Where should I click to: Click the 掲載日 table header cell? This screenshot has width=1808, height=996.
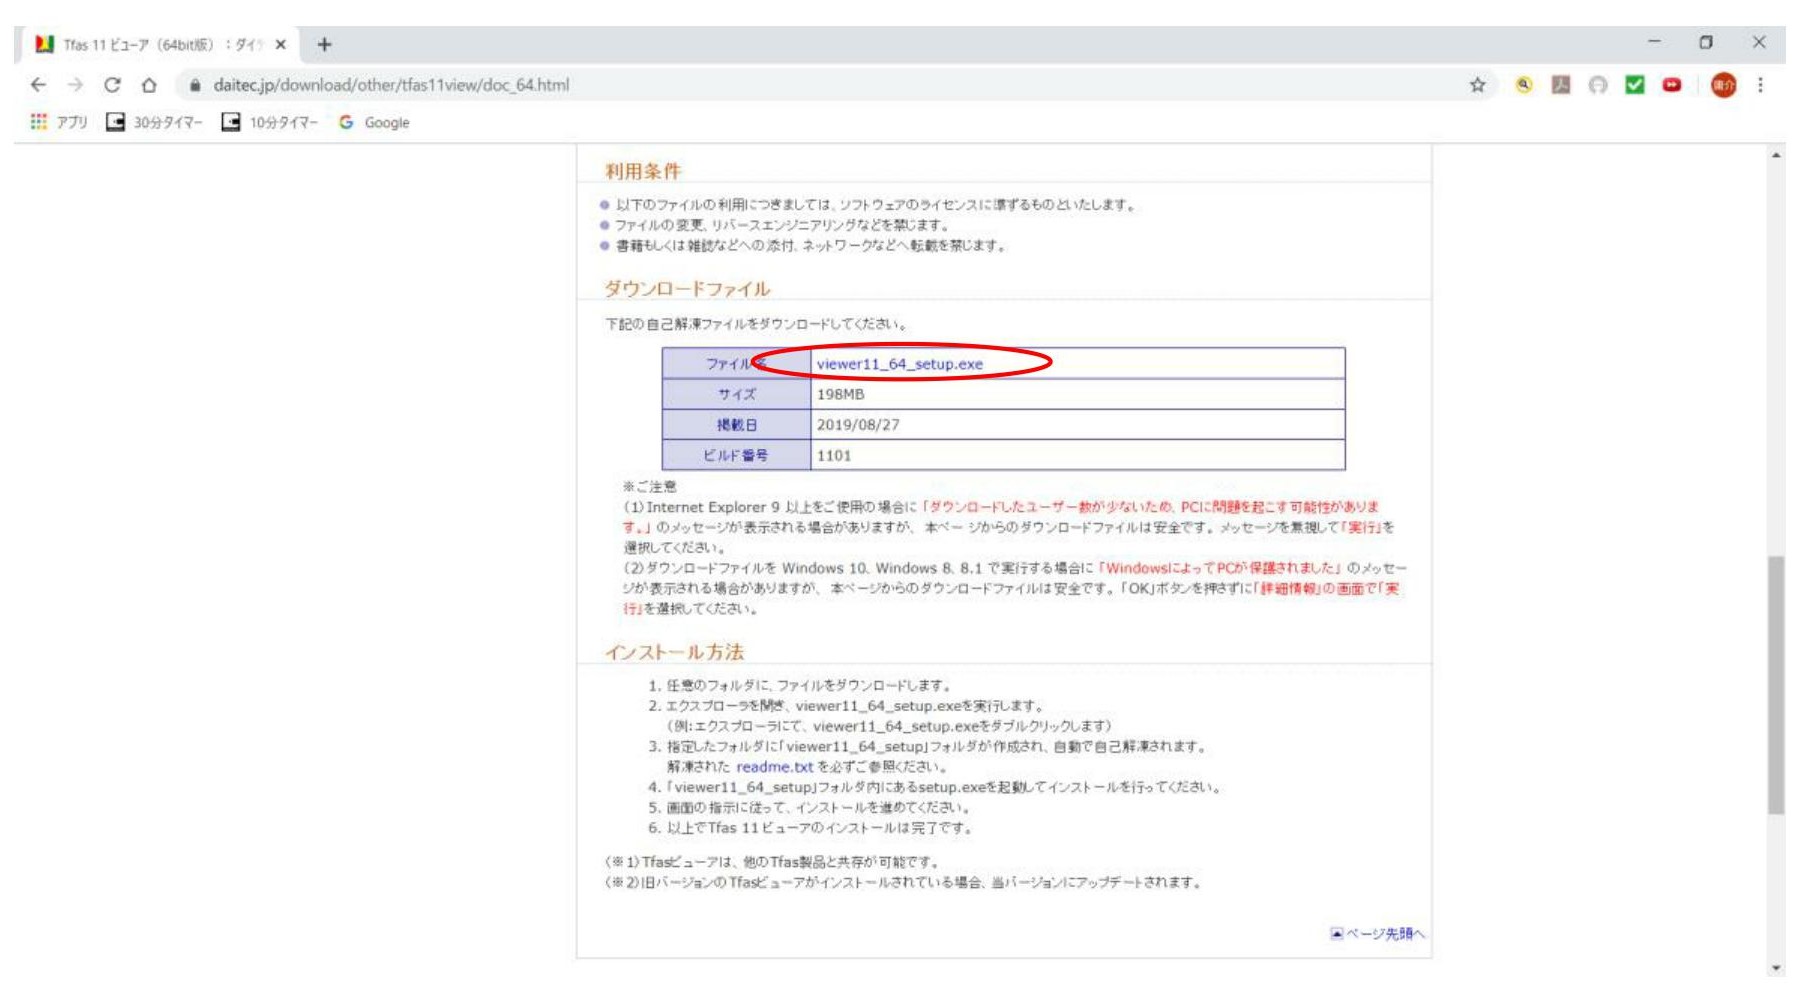736,425
